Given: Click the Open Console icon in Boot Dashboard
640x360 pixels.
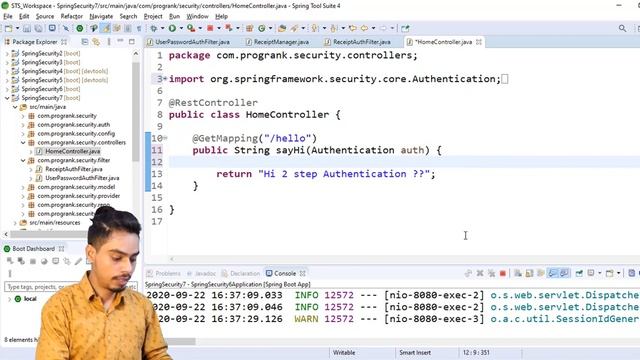Looking at the screenshot, I should [56, 261].
